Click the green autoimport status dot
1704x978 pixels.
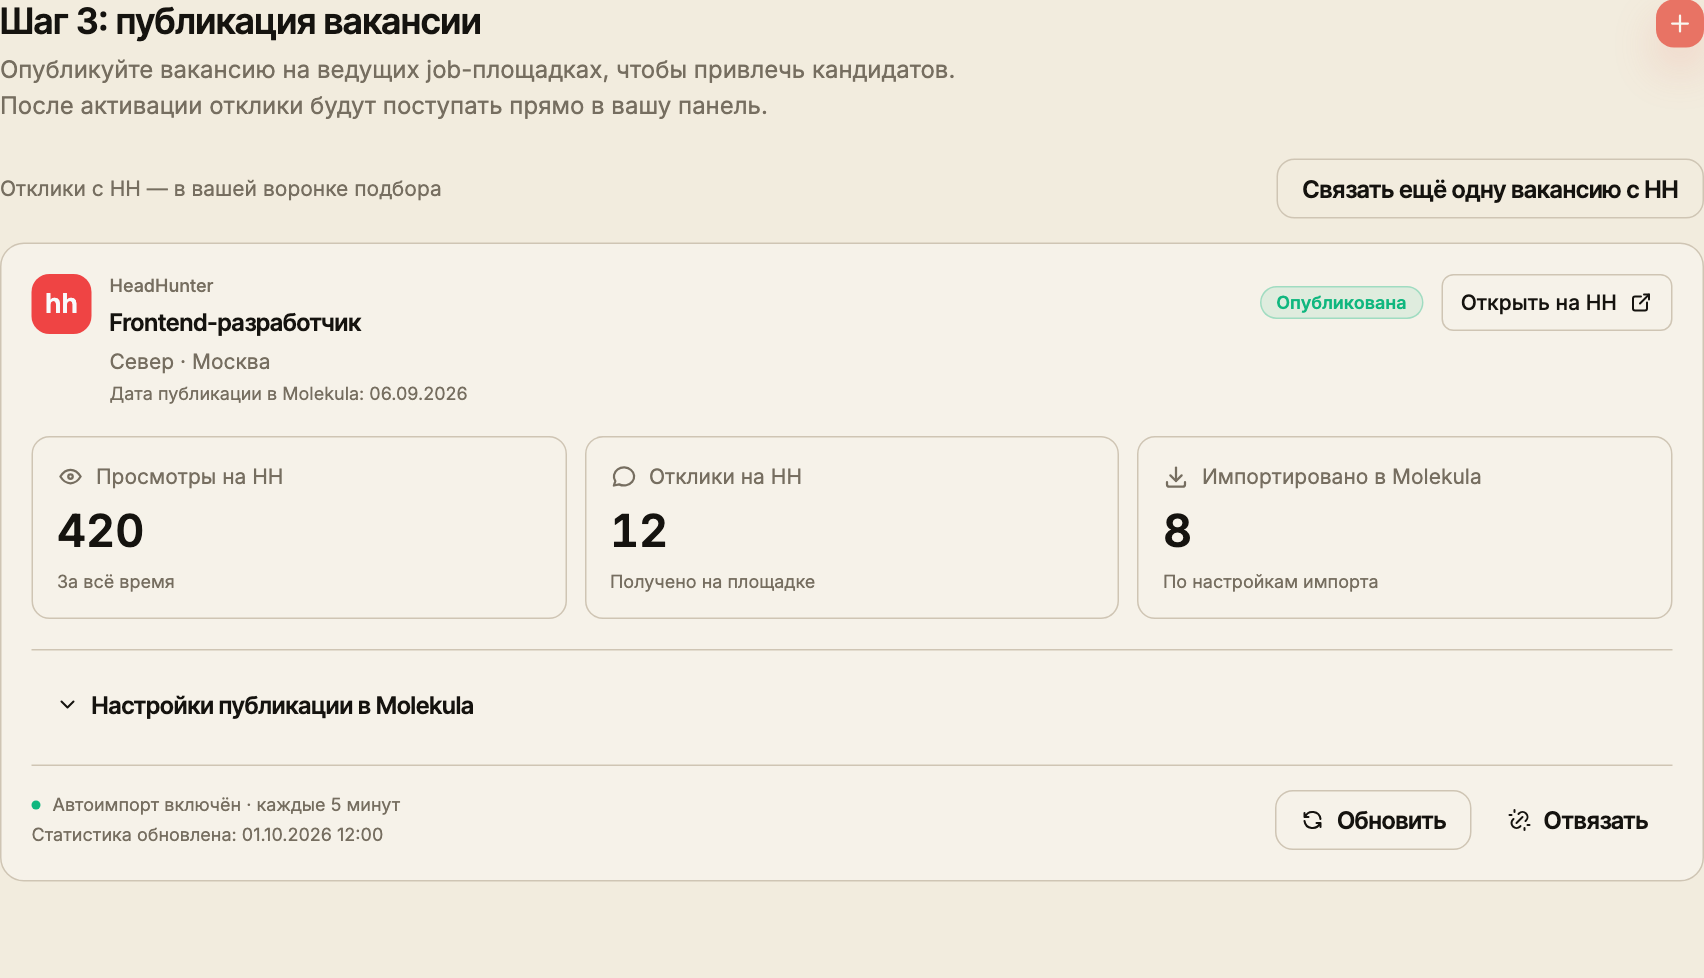pyautogui.click(x=36, y=805)
